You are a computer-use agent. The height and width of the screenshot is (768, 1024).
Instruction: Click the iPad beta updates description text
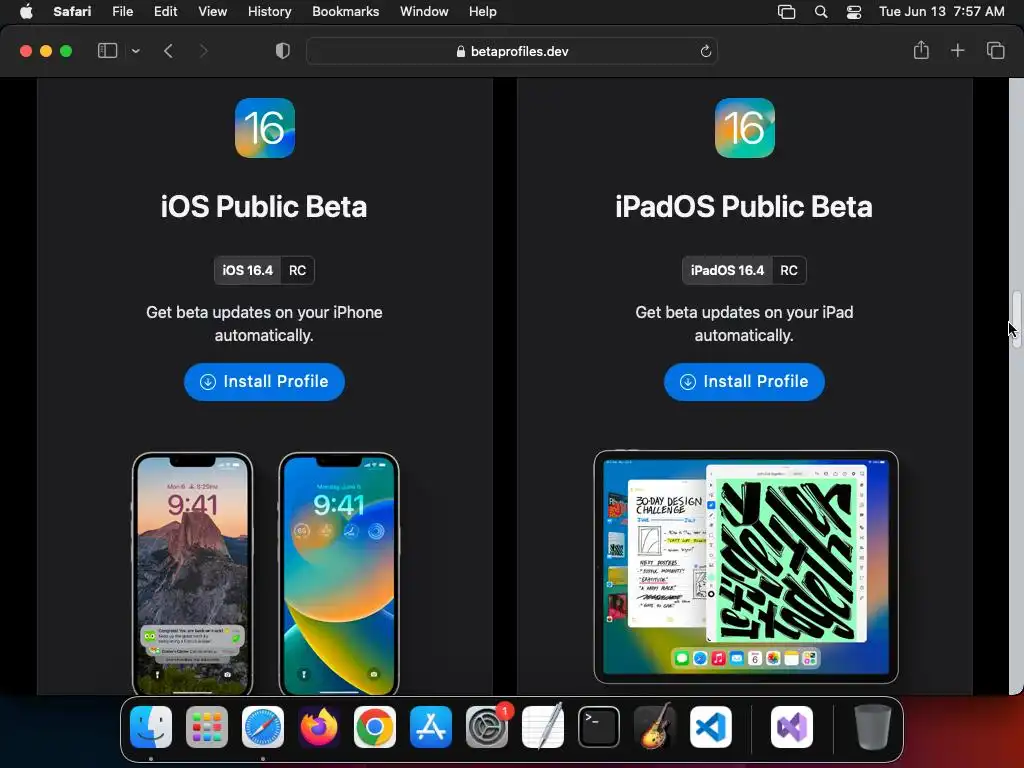pyautogui.click(x=744, y=324)
